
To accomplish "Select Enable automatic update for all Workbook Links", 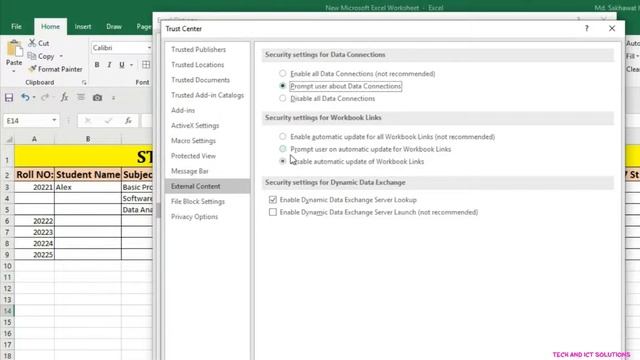I will (282, 136).
